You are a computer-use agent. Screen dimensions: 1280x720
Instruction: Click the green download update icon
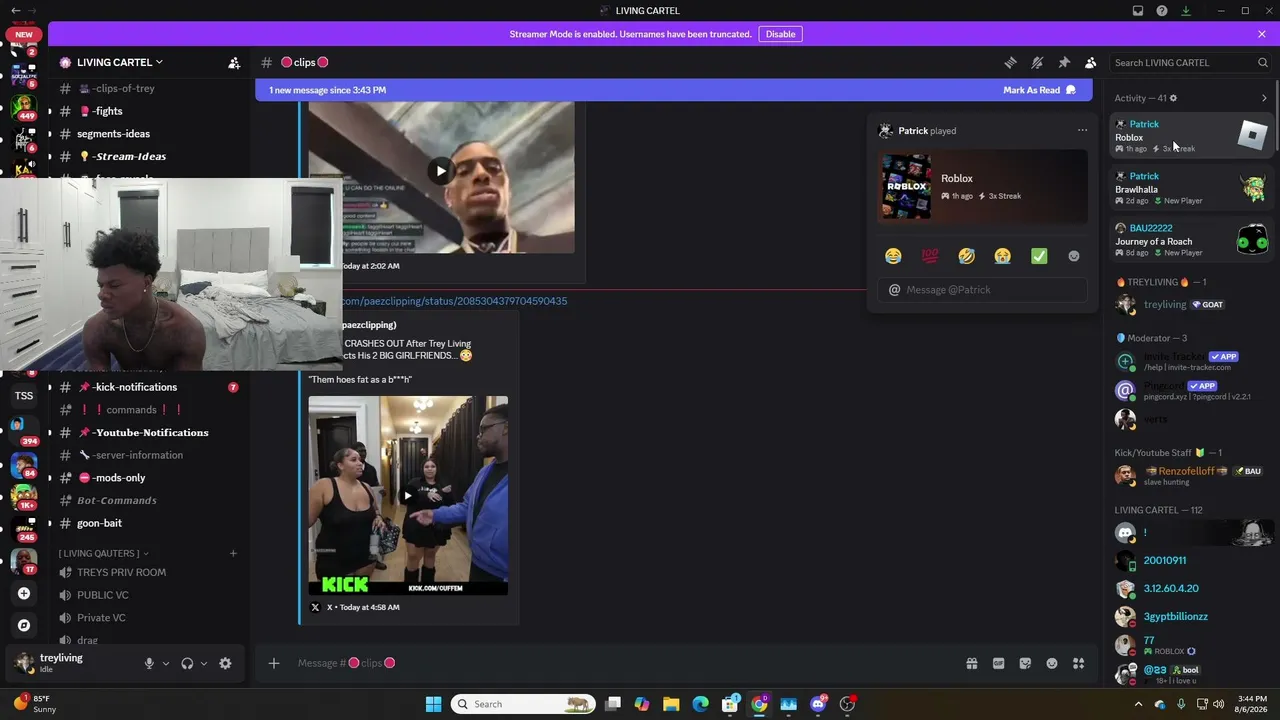[x=1186, y=11]
